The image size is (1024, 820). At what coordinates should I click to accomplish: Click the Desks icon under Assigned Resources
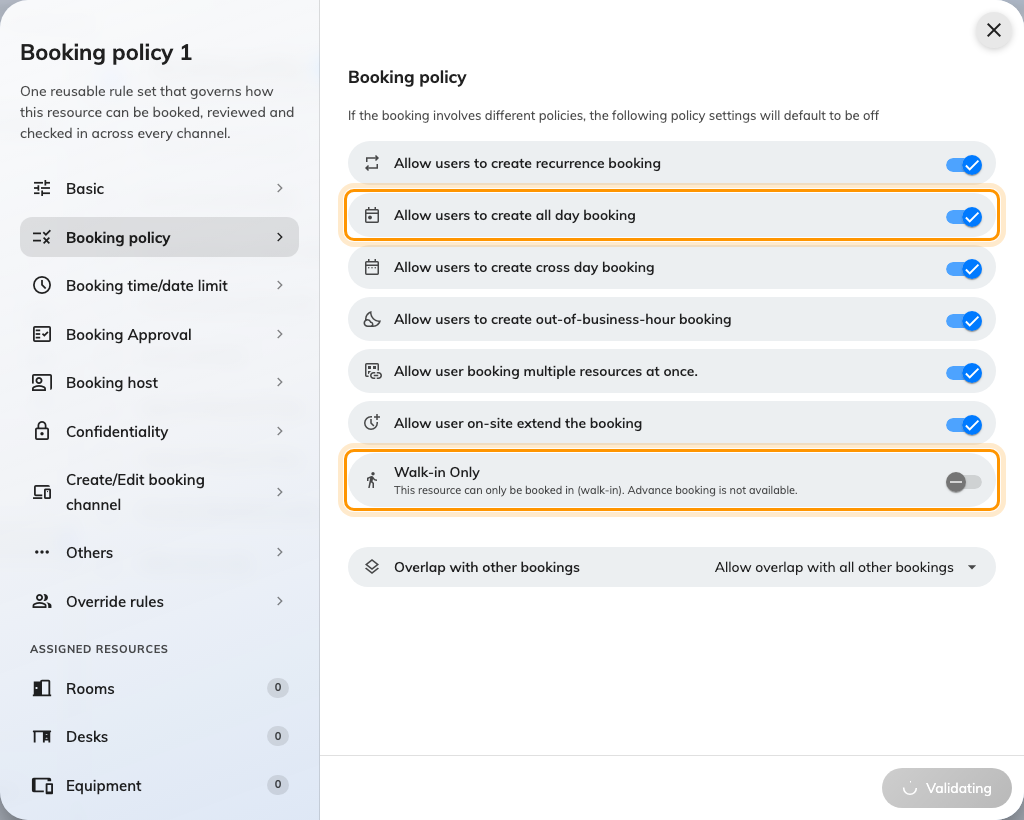tap(42, 736)
